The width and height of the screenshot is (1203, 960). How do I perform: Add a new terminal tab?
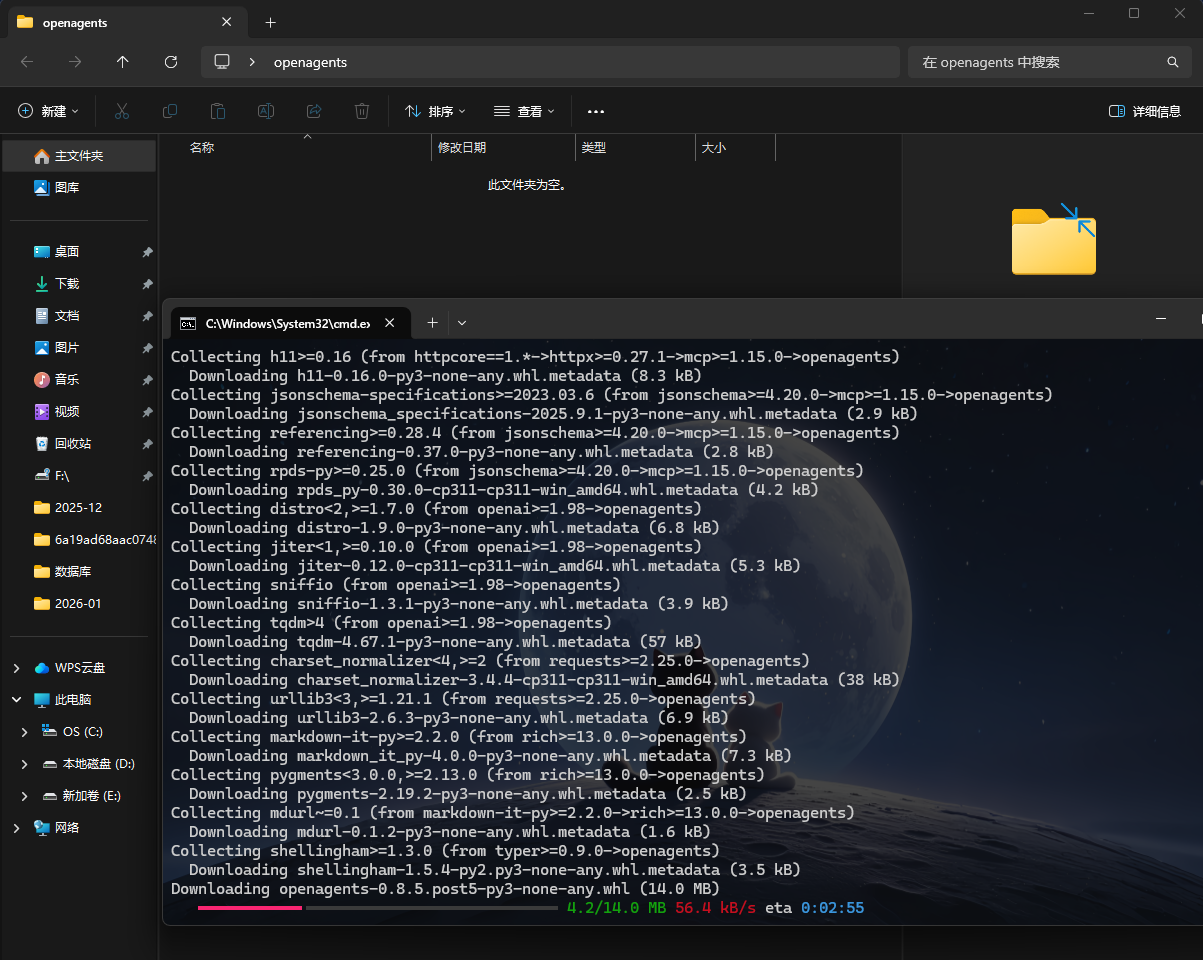(x=433, y=322)
